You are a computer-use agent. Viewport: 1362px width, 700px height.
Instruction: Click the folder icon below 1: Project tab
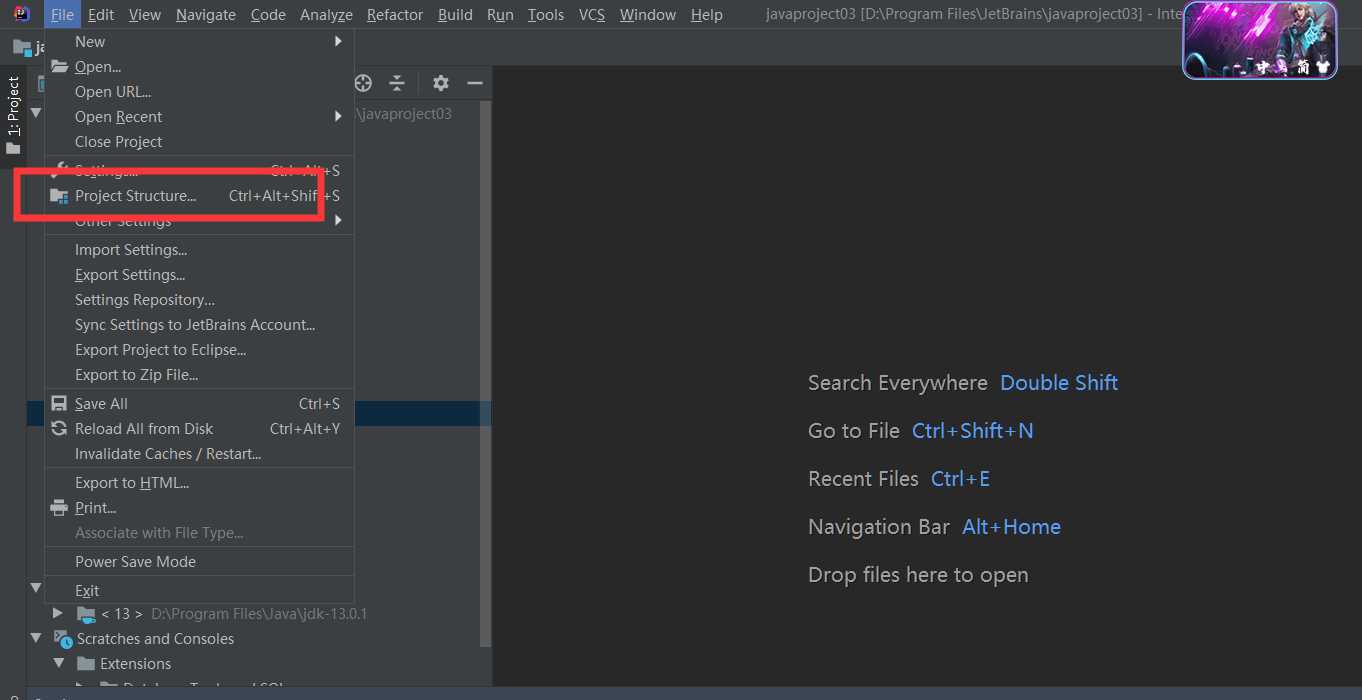(x=13, y=149)
